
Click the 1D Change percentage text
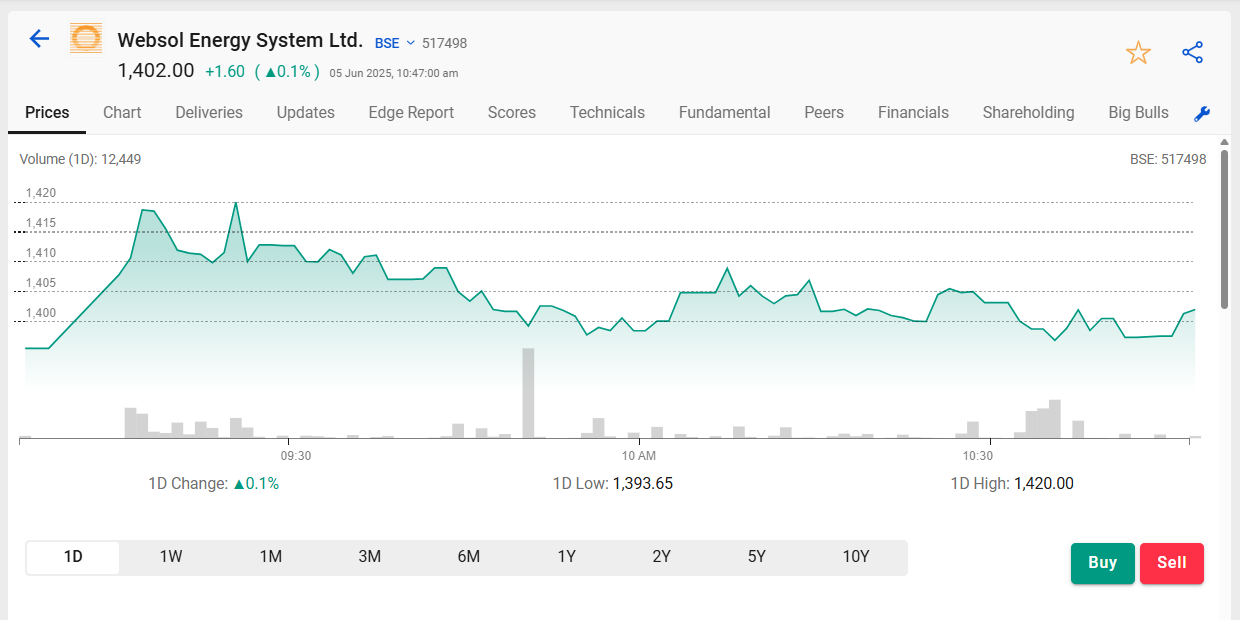pyautogui.click(x=256, y=484)
